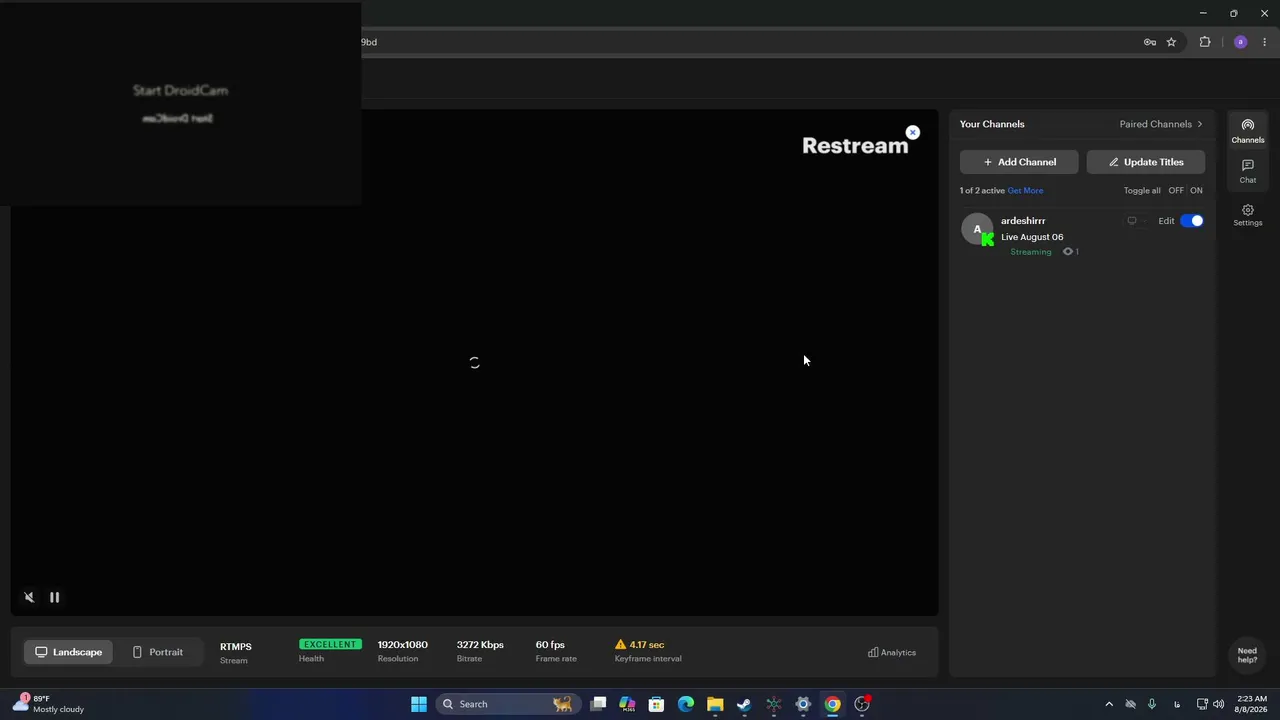
Task: Toggle all channels ON
Action: coord(1196,191)
